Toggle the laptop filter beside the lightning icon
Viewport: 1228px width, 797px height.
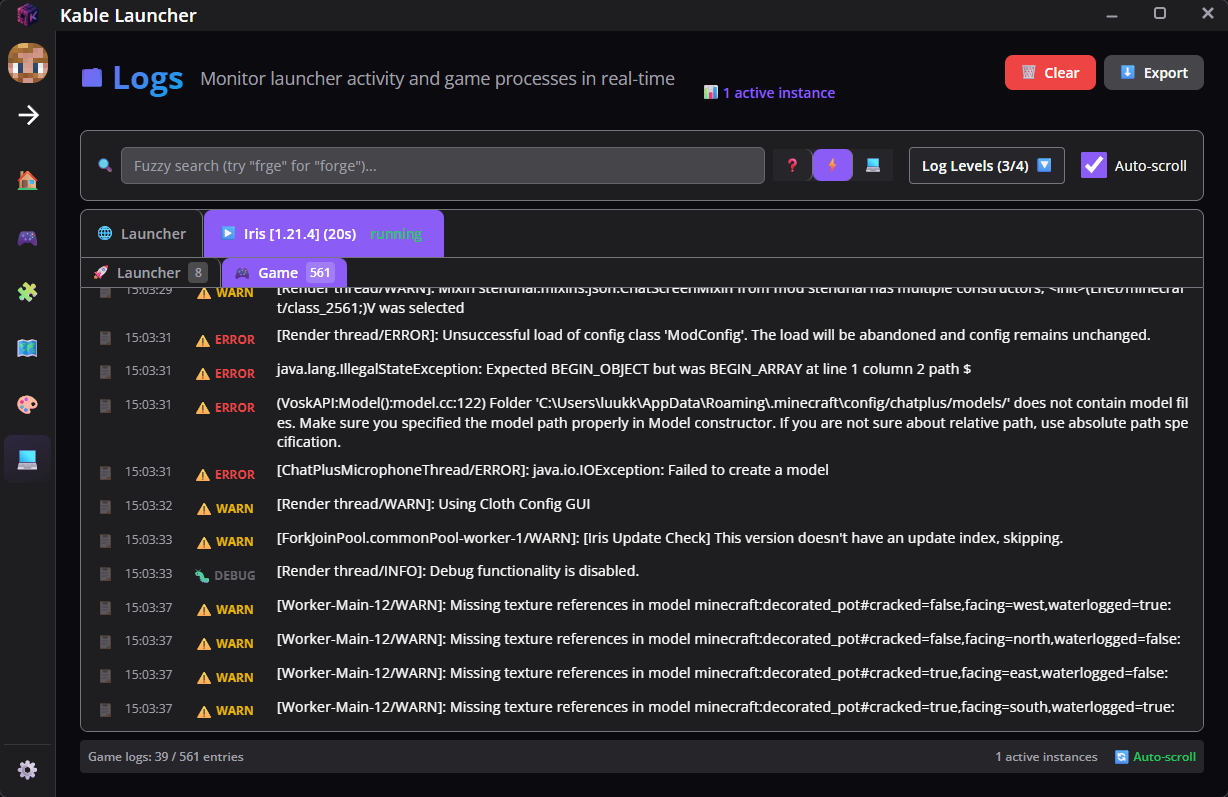pyautogui.click(x=871, y=164)
